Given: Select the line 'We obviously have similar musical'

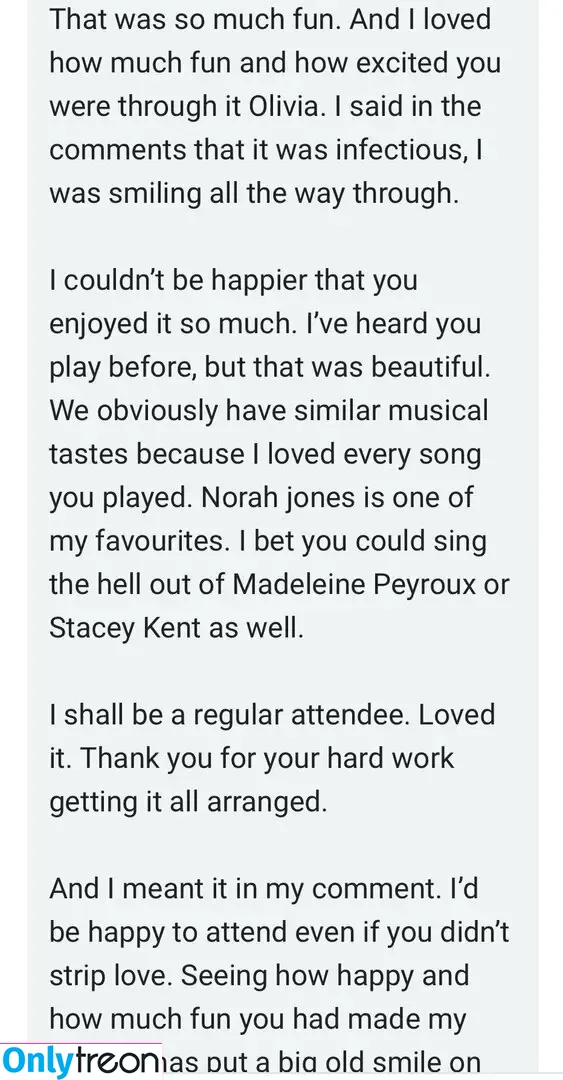Looking at the screenshot, I should coord(269,411).
